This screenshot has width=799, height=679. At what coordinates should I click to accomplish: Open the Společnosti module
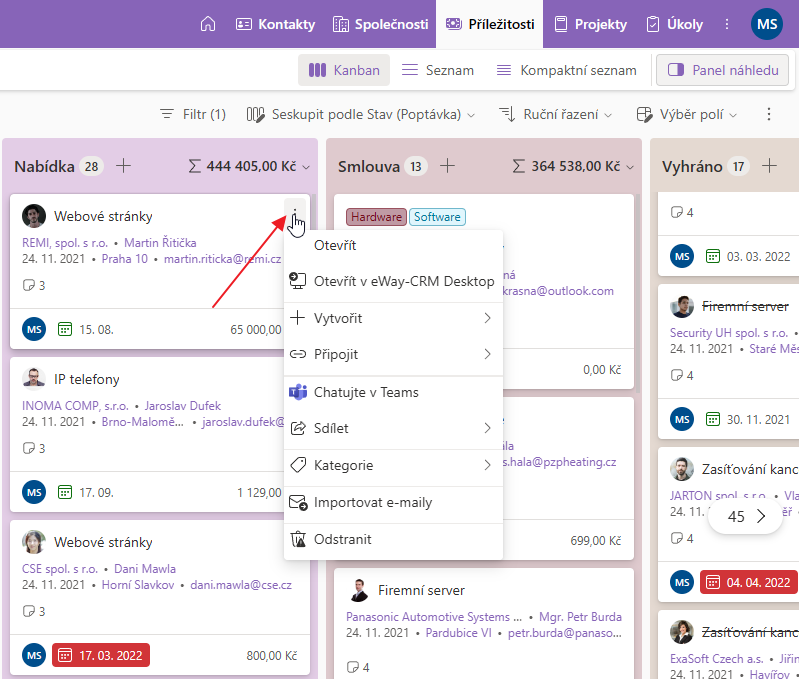pos(380,24)
